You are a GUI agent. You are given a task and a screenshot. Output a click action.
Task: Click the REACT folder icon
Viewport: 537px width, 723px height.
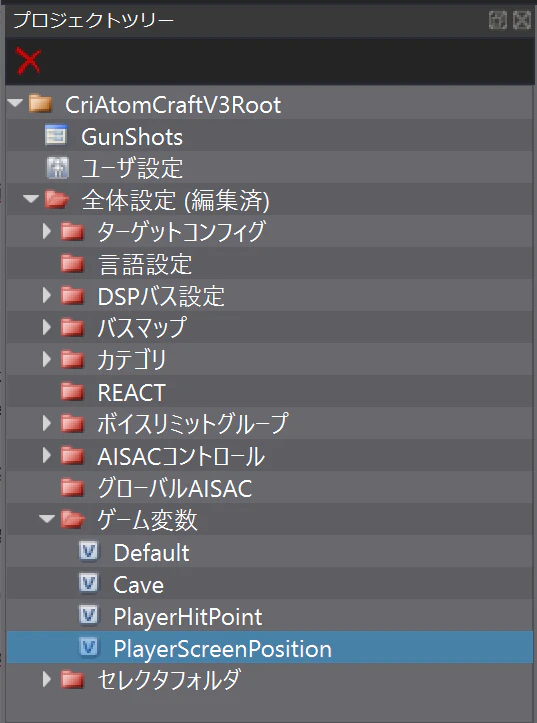click(x=72, y=392)
